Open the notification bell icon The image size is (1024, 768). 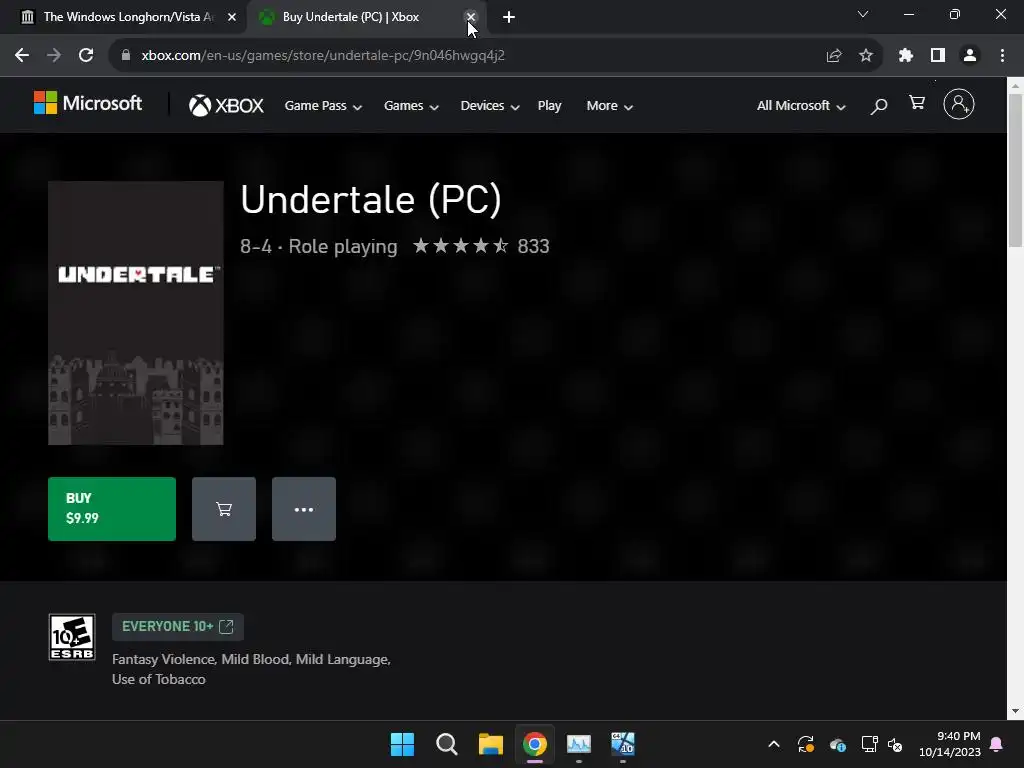(x=997, y=744)
